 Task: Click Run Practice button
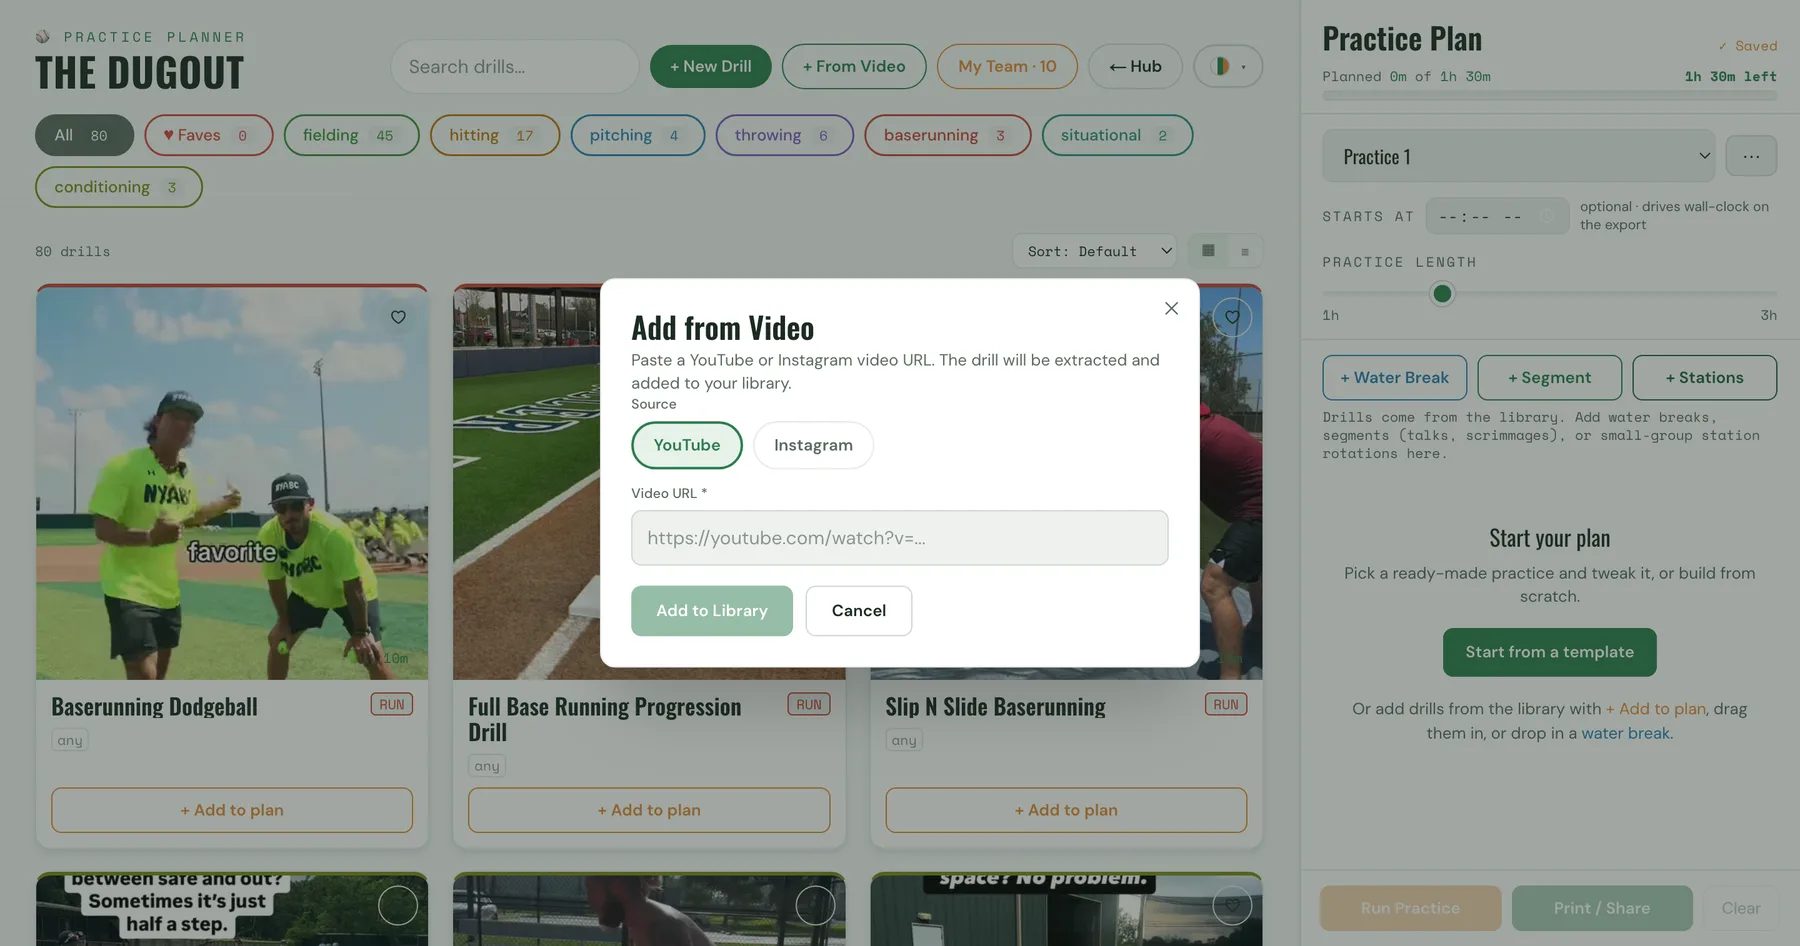coord(1410,908)
